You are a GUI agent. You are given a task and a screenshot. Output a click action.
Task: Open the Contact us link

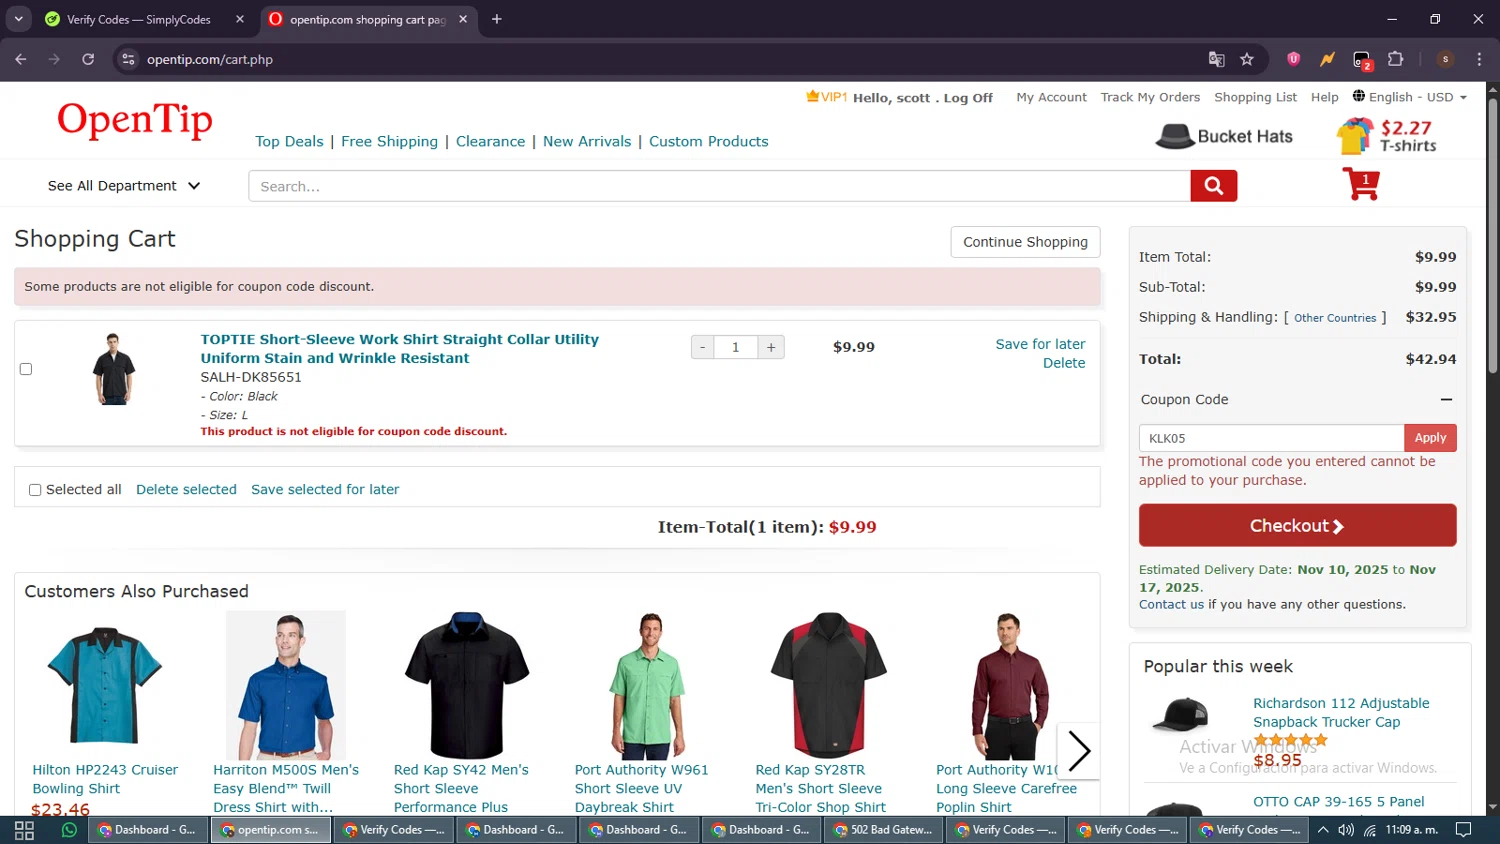(1171, 604)
